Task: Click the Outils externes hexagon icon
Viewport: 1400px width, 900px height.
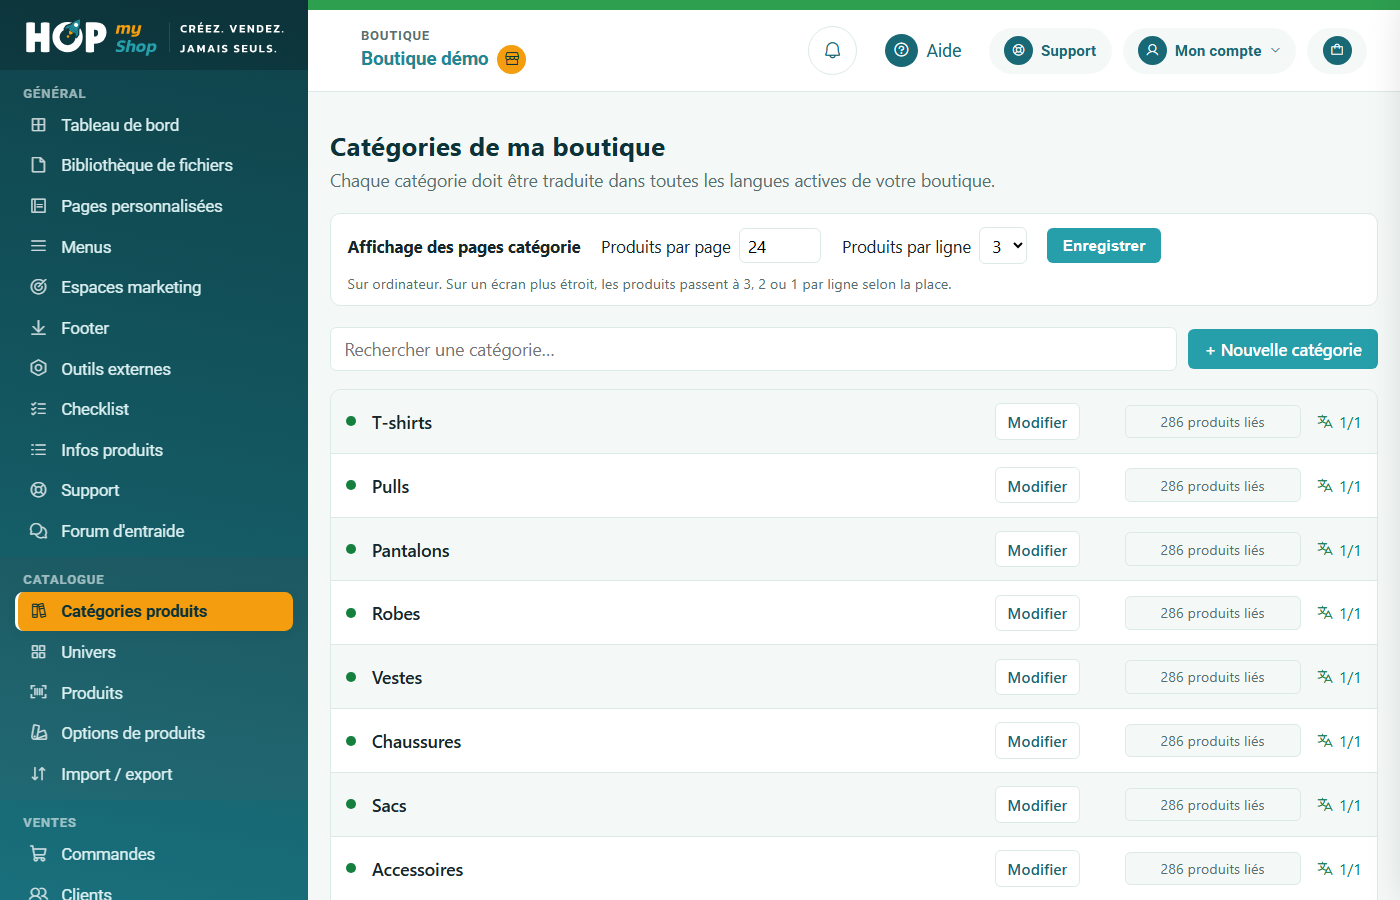Action: [39, 368]
